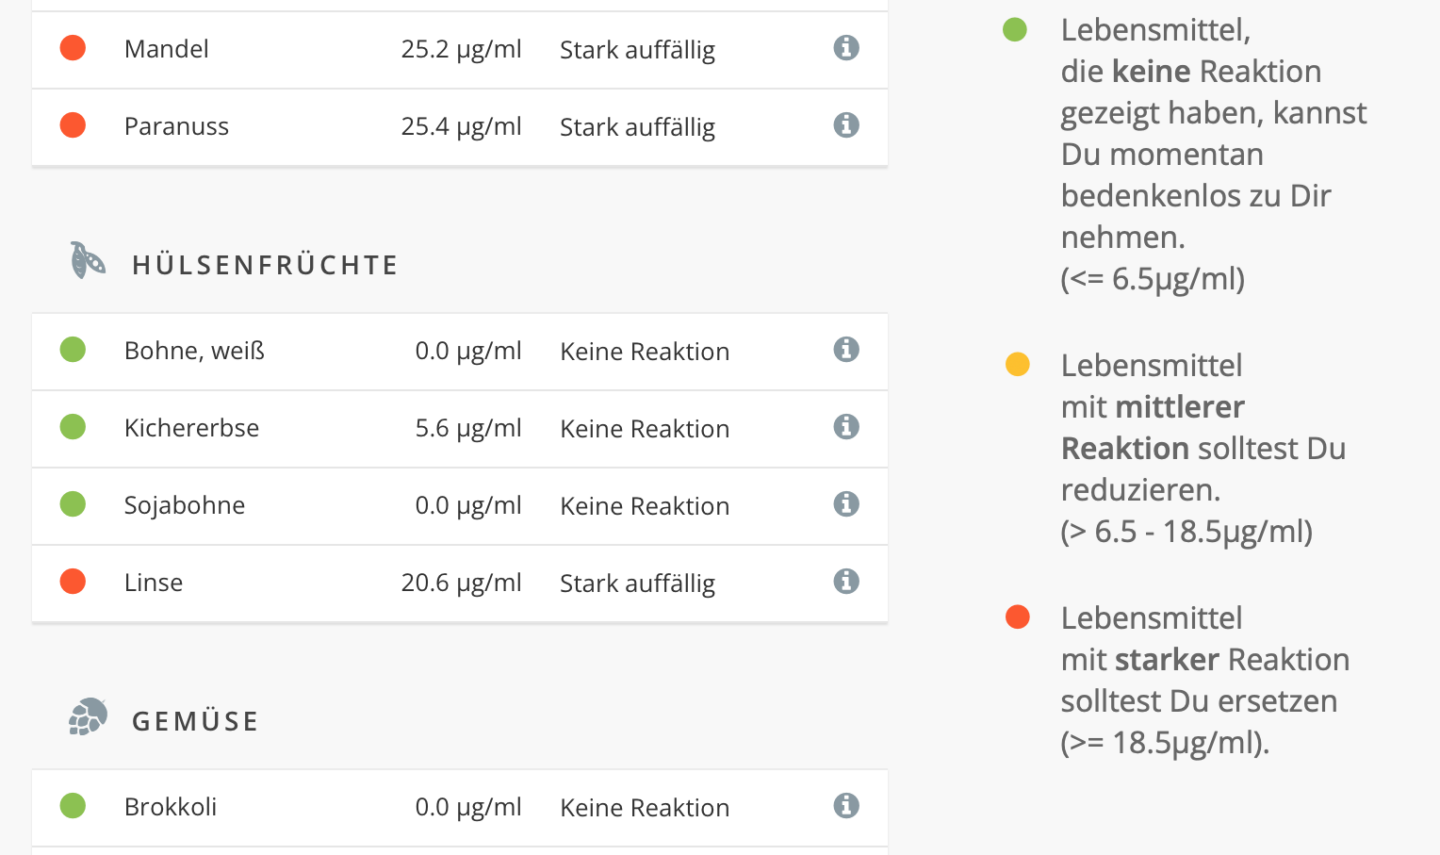This screenshot has width=1440, height=855.
Task: Click the Brokkoli food name
Action: click(170, 807)
